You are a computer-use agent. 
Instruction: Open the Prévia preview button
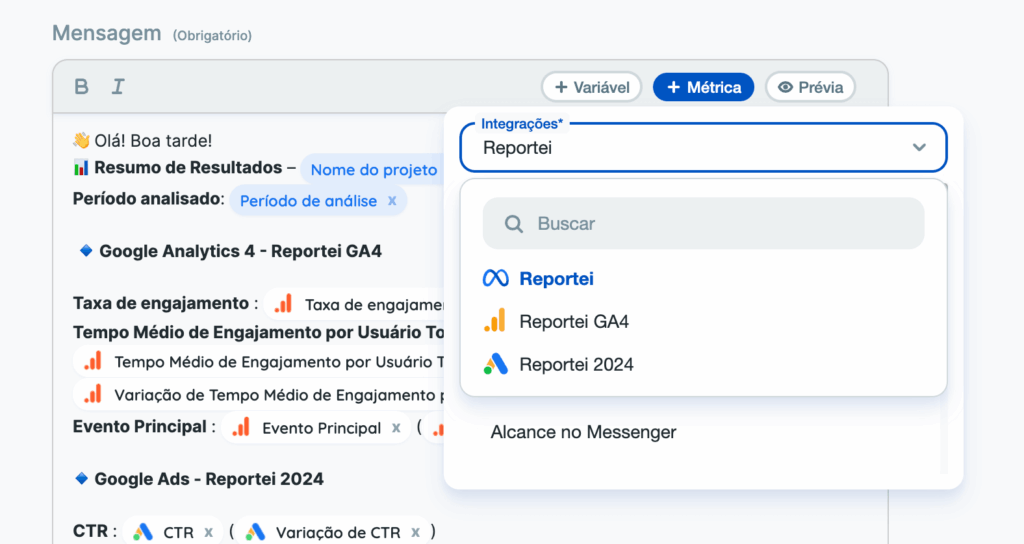pyautogui.click(x=810, y=88)
